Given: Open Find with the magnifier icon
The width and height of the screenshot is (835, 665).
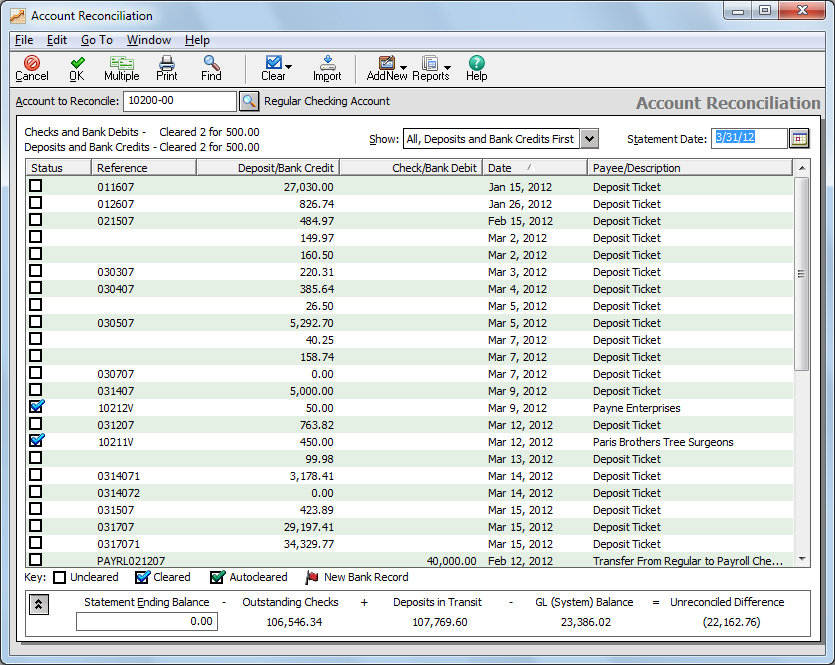Looking at the screenshot, I should (x=211, y=68).
